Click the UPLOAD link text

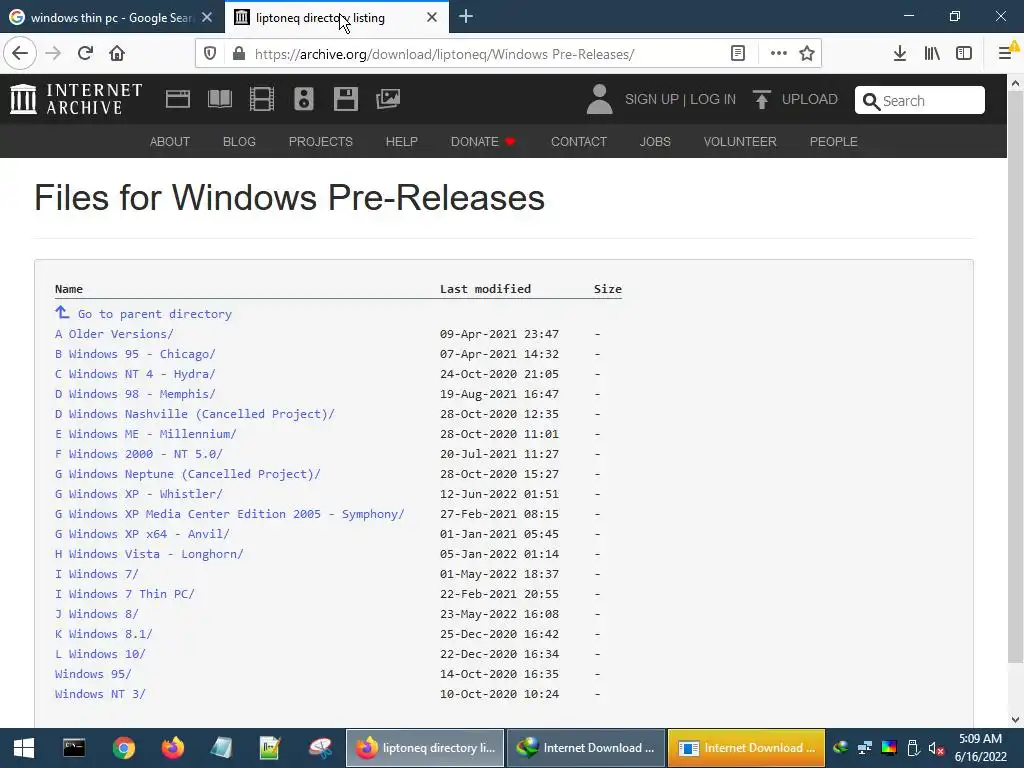tap(809, 99)
